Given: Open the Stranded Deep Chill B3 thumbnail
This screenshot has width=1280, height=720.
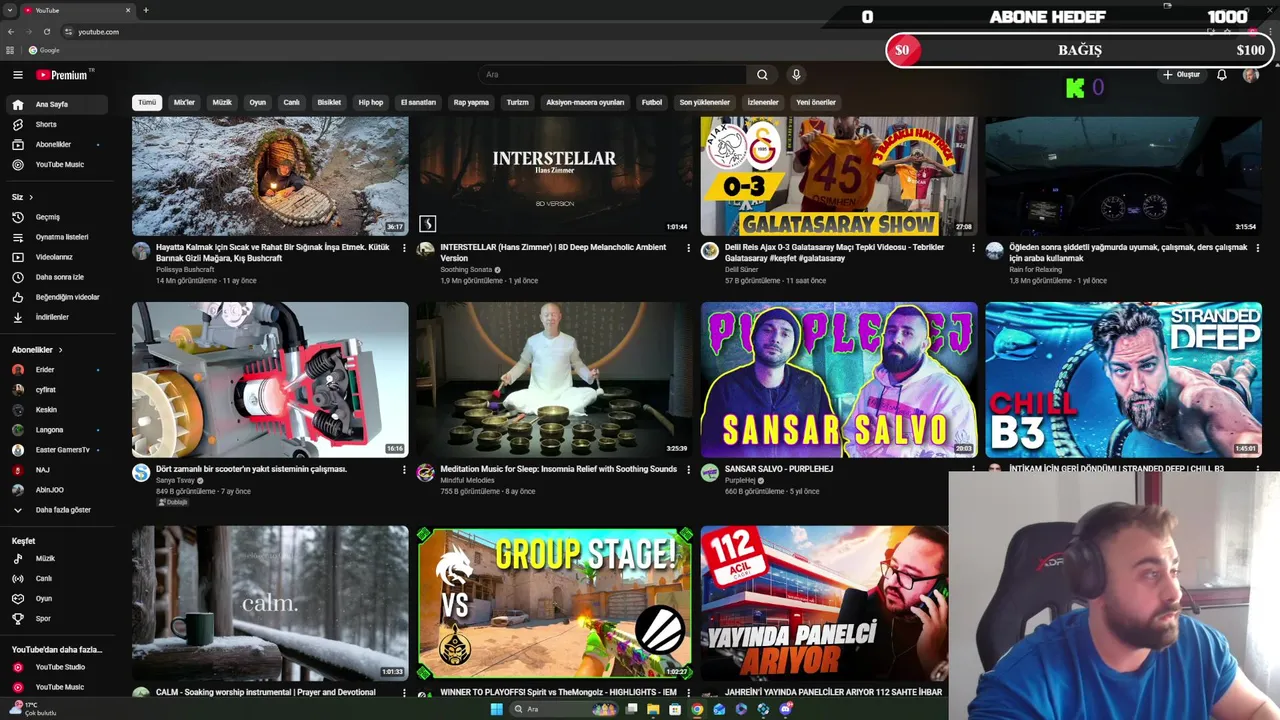Looking at the screenshot, I should 1123,380.
